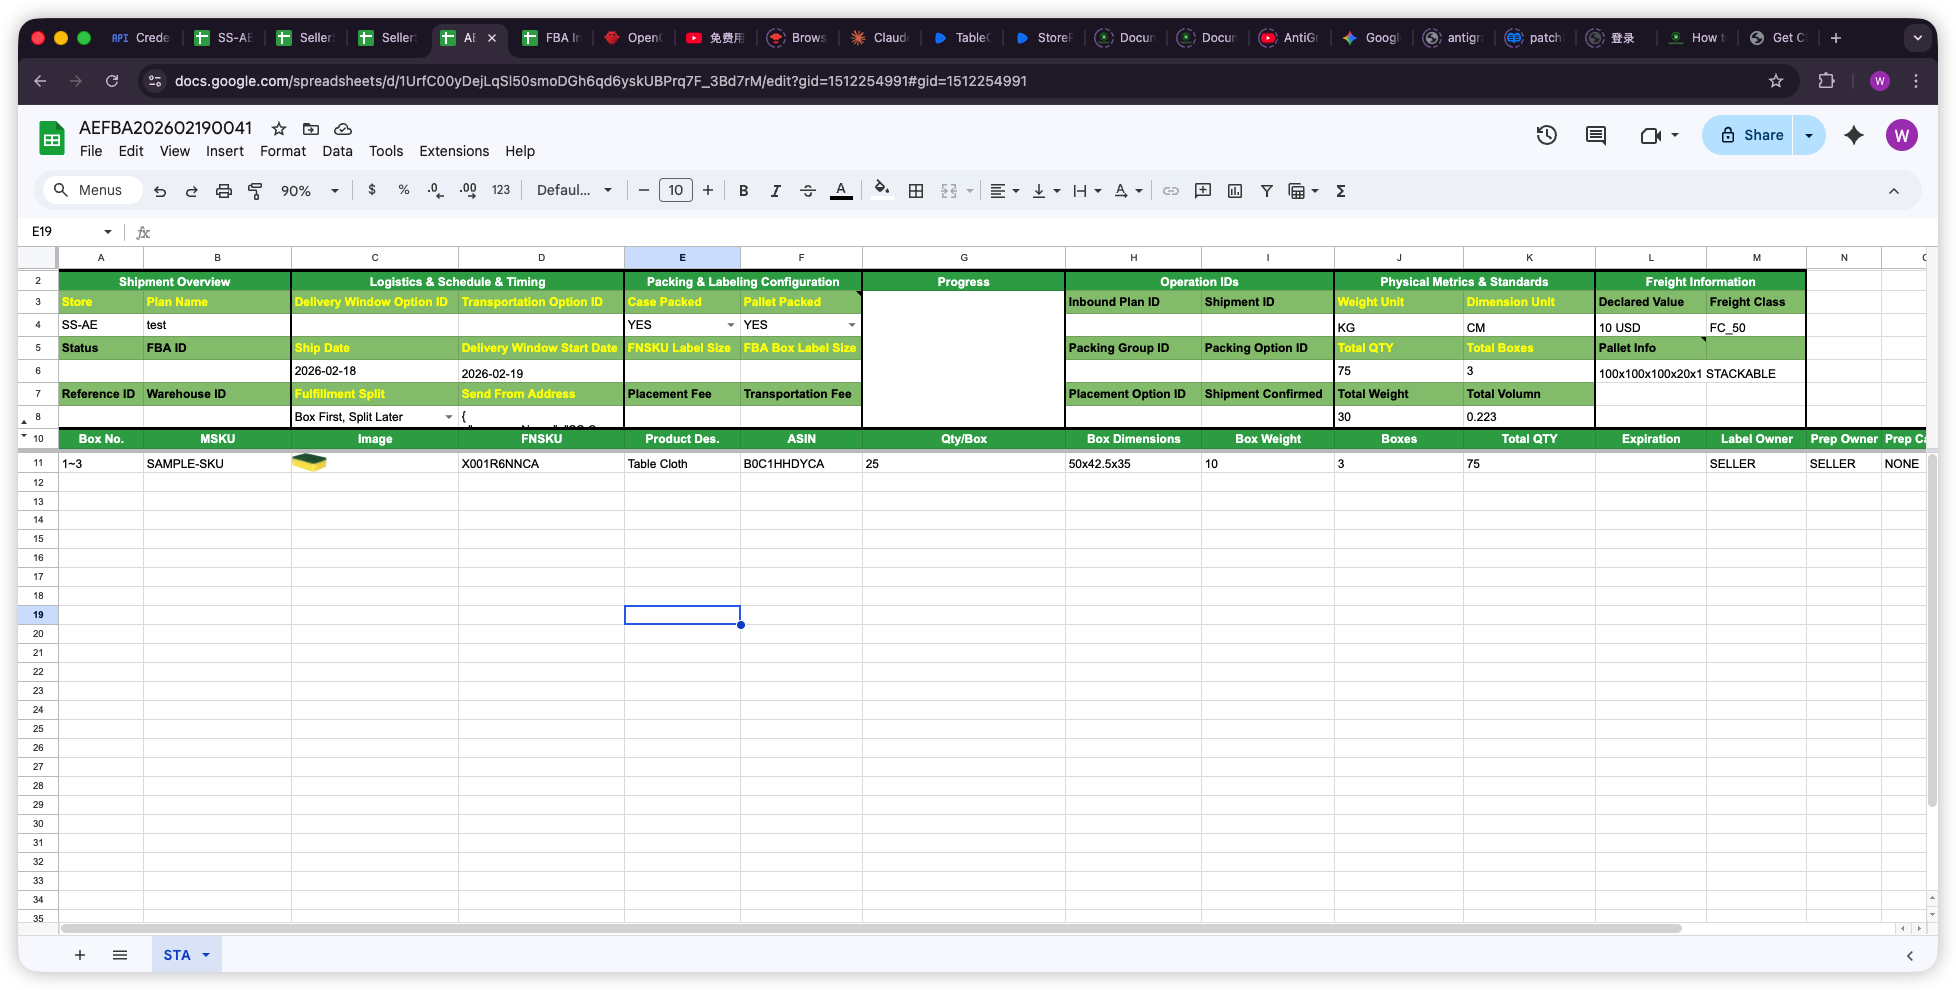The width and height of the screenshot is (1956, 990).
Task: Create a filter using the funnel icon
Action: 1266,190
